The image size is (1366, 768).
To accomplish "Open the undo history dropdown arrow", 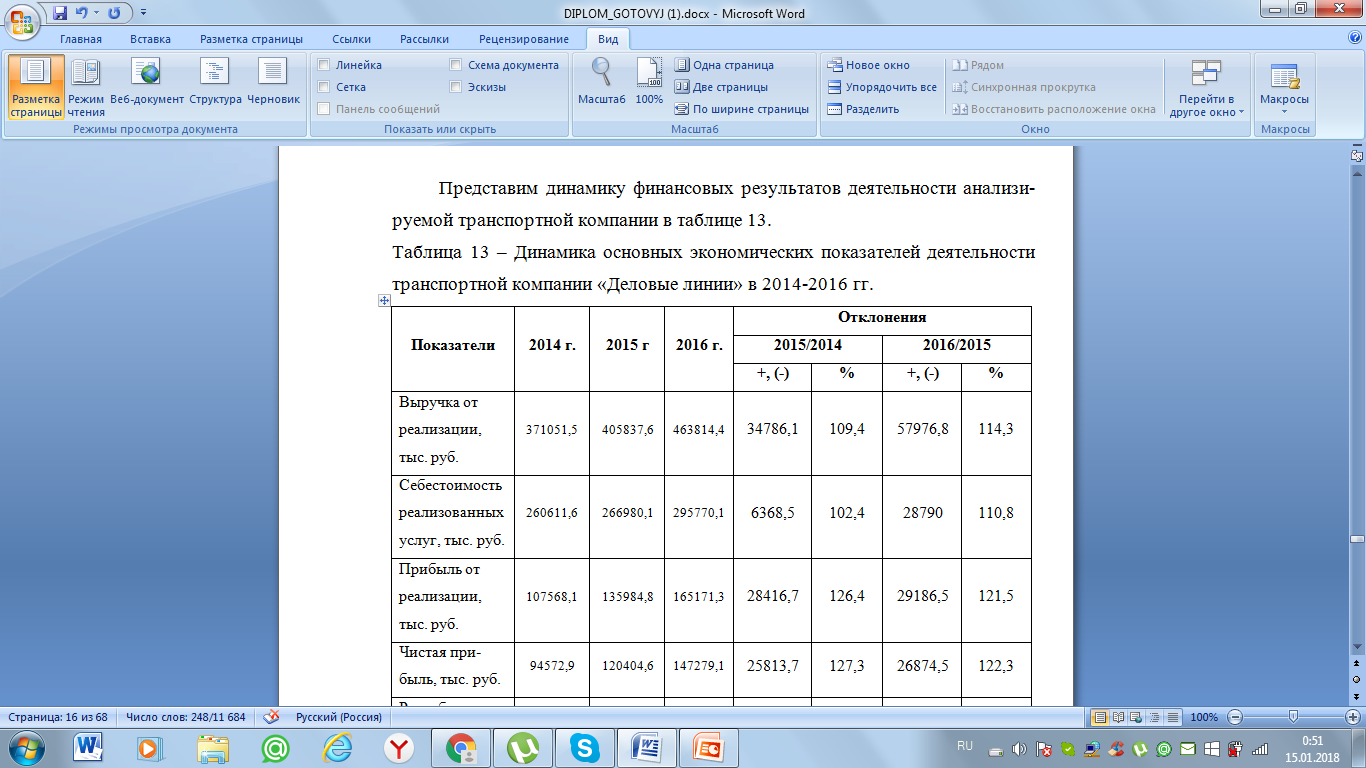I will 95,13.
